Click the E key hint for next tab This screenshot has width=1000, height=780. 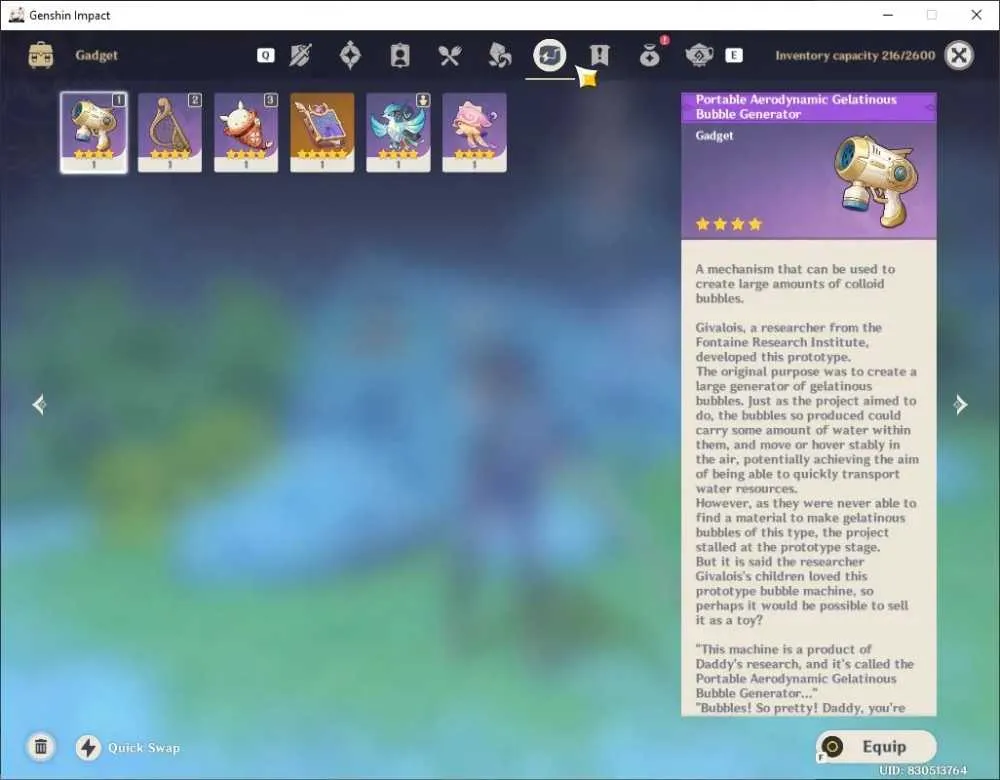pyautogui.click(x=734, y=55)
